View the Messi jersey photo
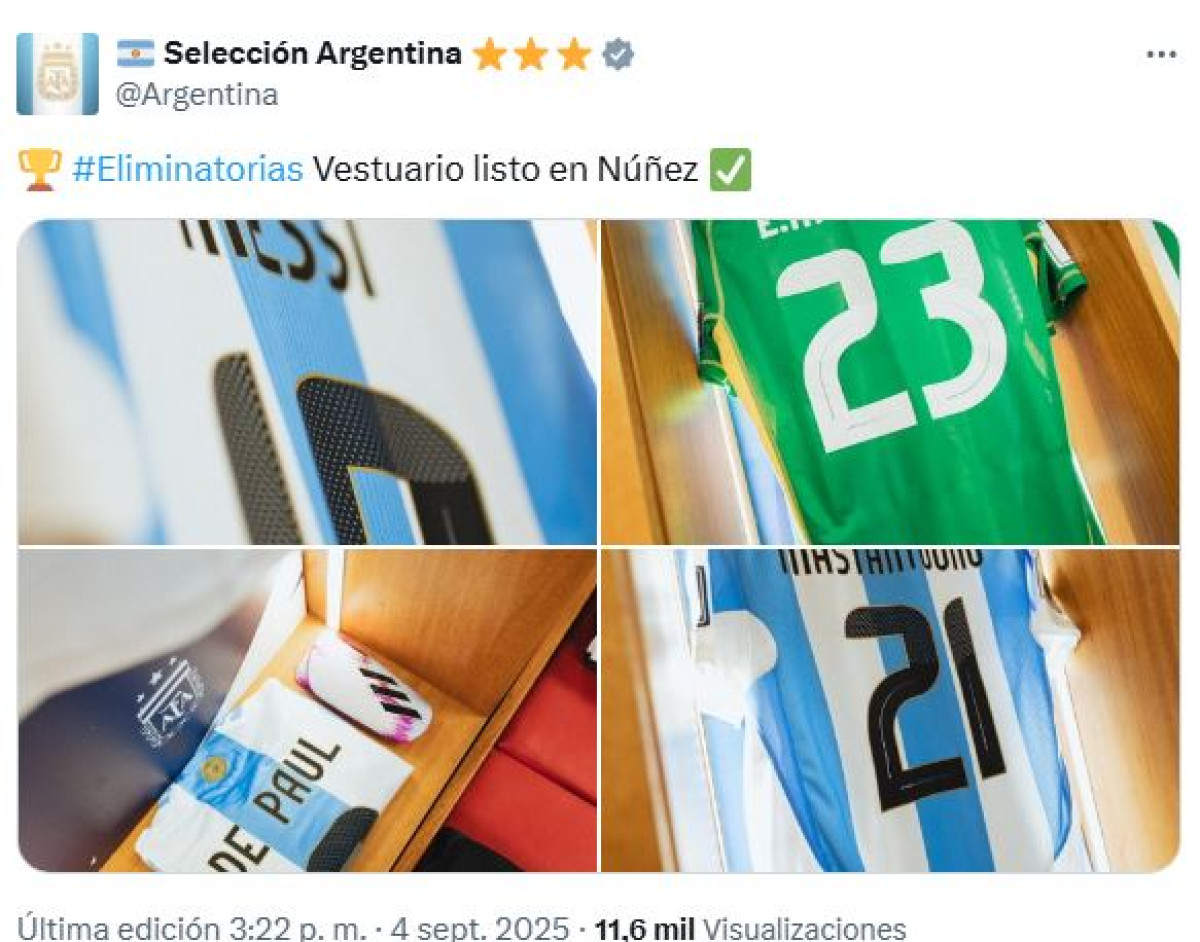Image resolution: width=1200 pixels, height=942 pixels. pyautogui.click(x=308, y=382)
